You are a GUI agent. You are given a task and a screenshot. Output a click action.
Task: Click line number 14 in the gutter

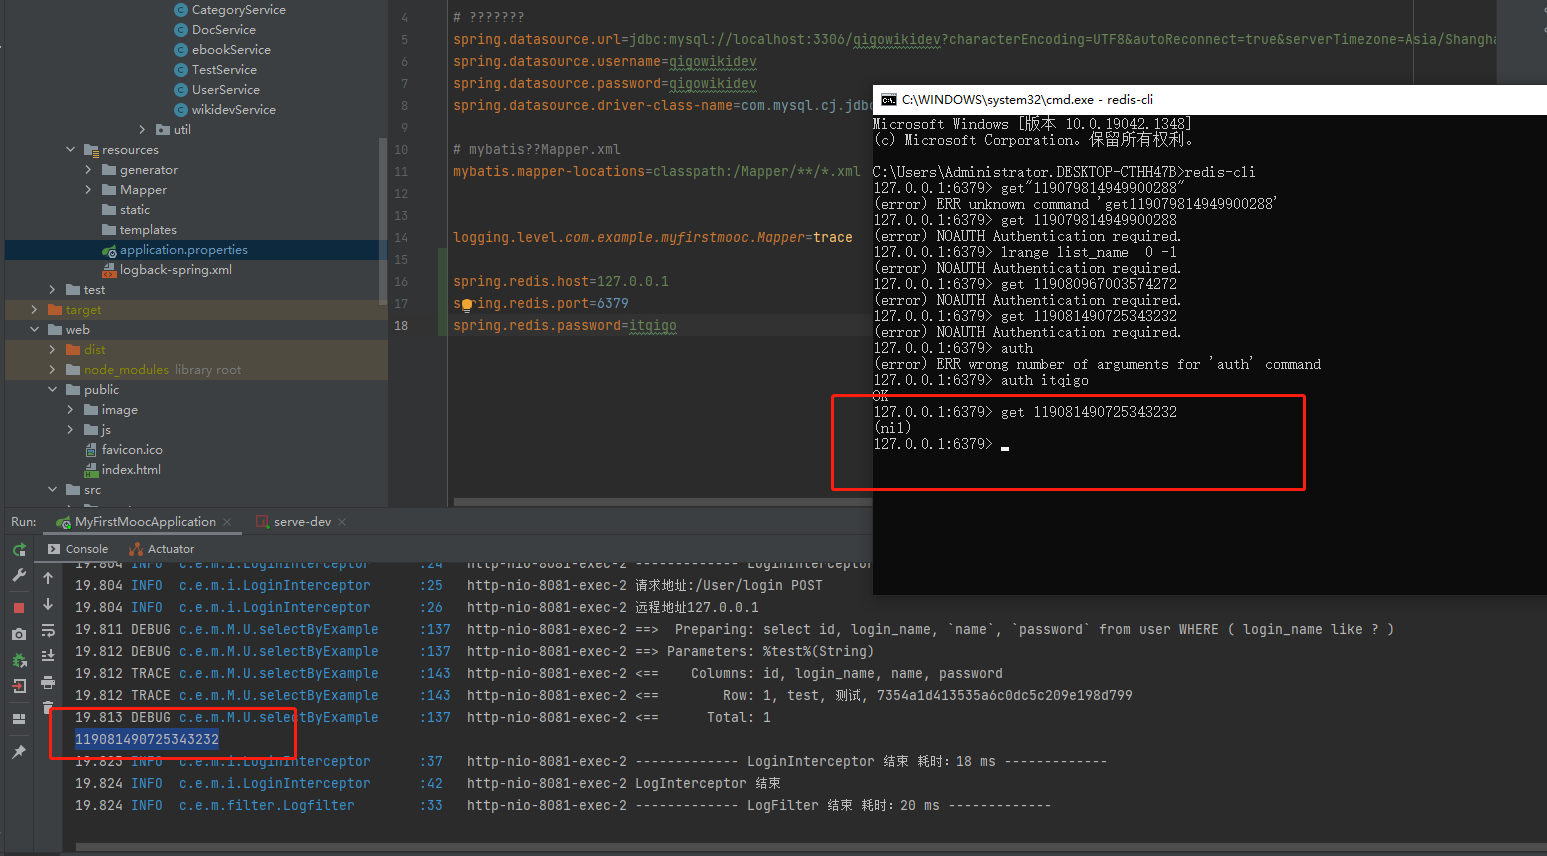[401, 238]
